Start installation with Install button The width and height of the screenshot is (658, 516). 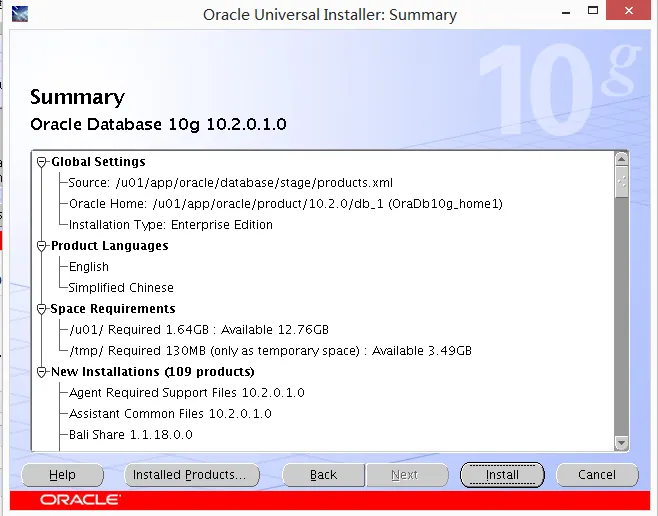click(x=502, y=475)
